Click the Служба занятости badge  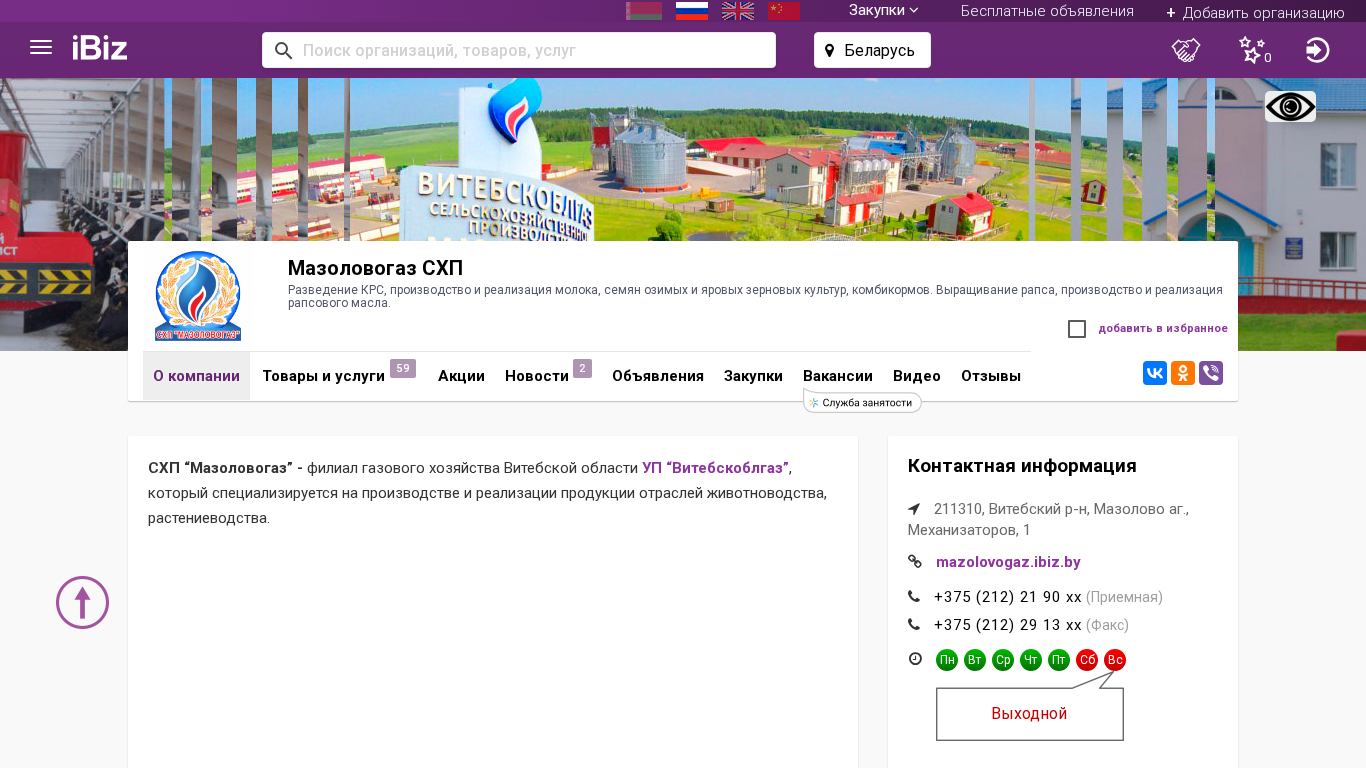862,402
